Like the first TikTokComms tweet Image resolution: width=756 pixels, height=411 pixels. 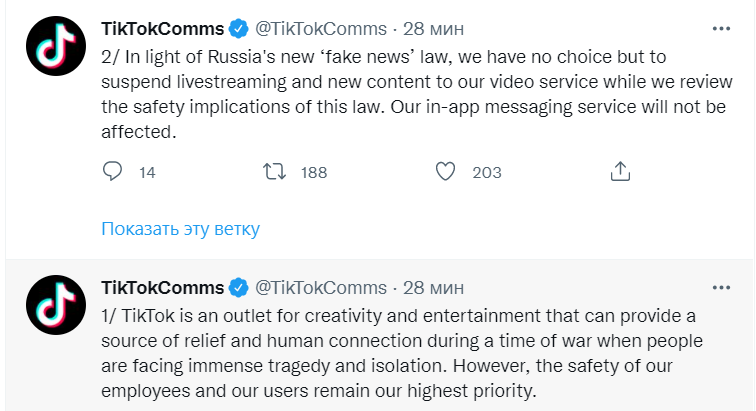point(444,172)
